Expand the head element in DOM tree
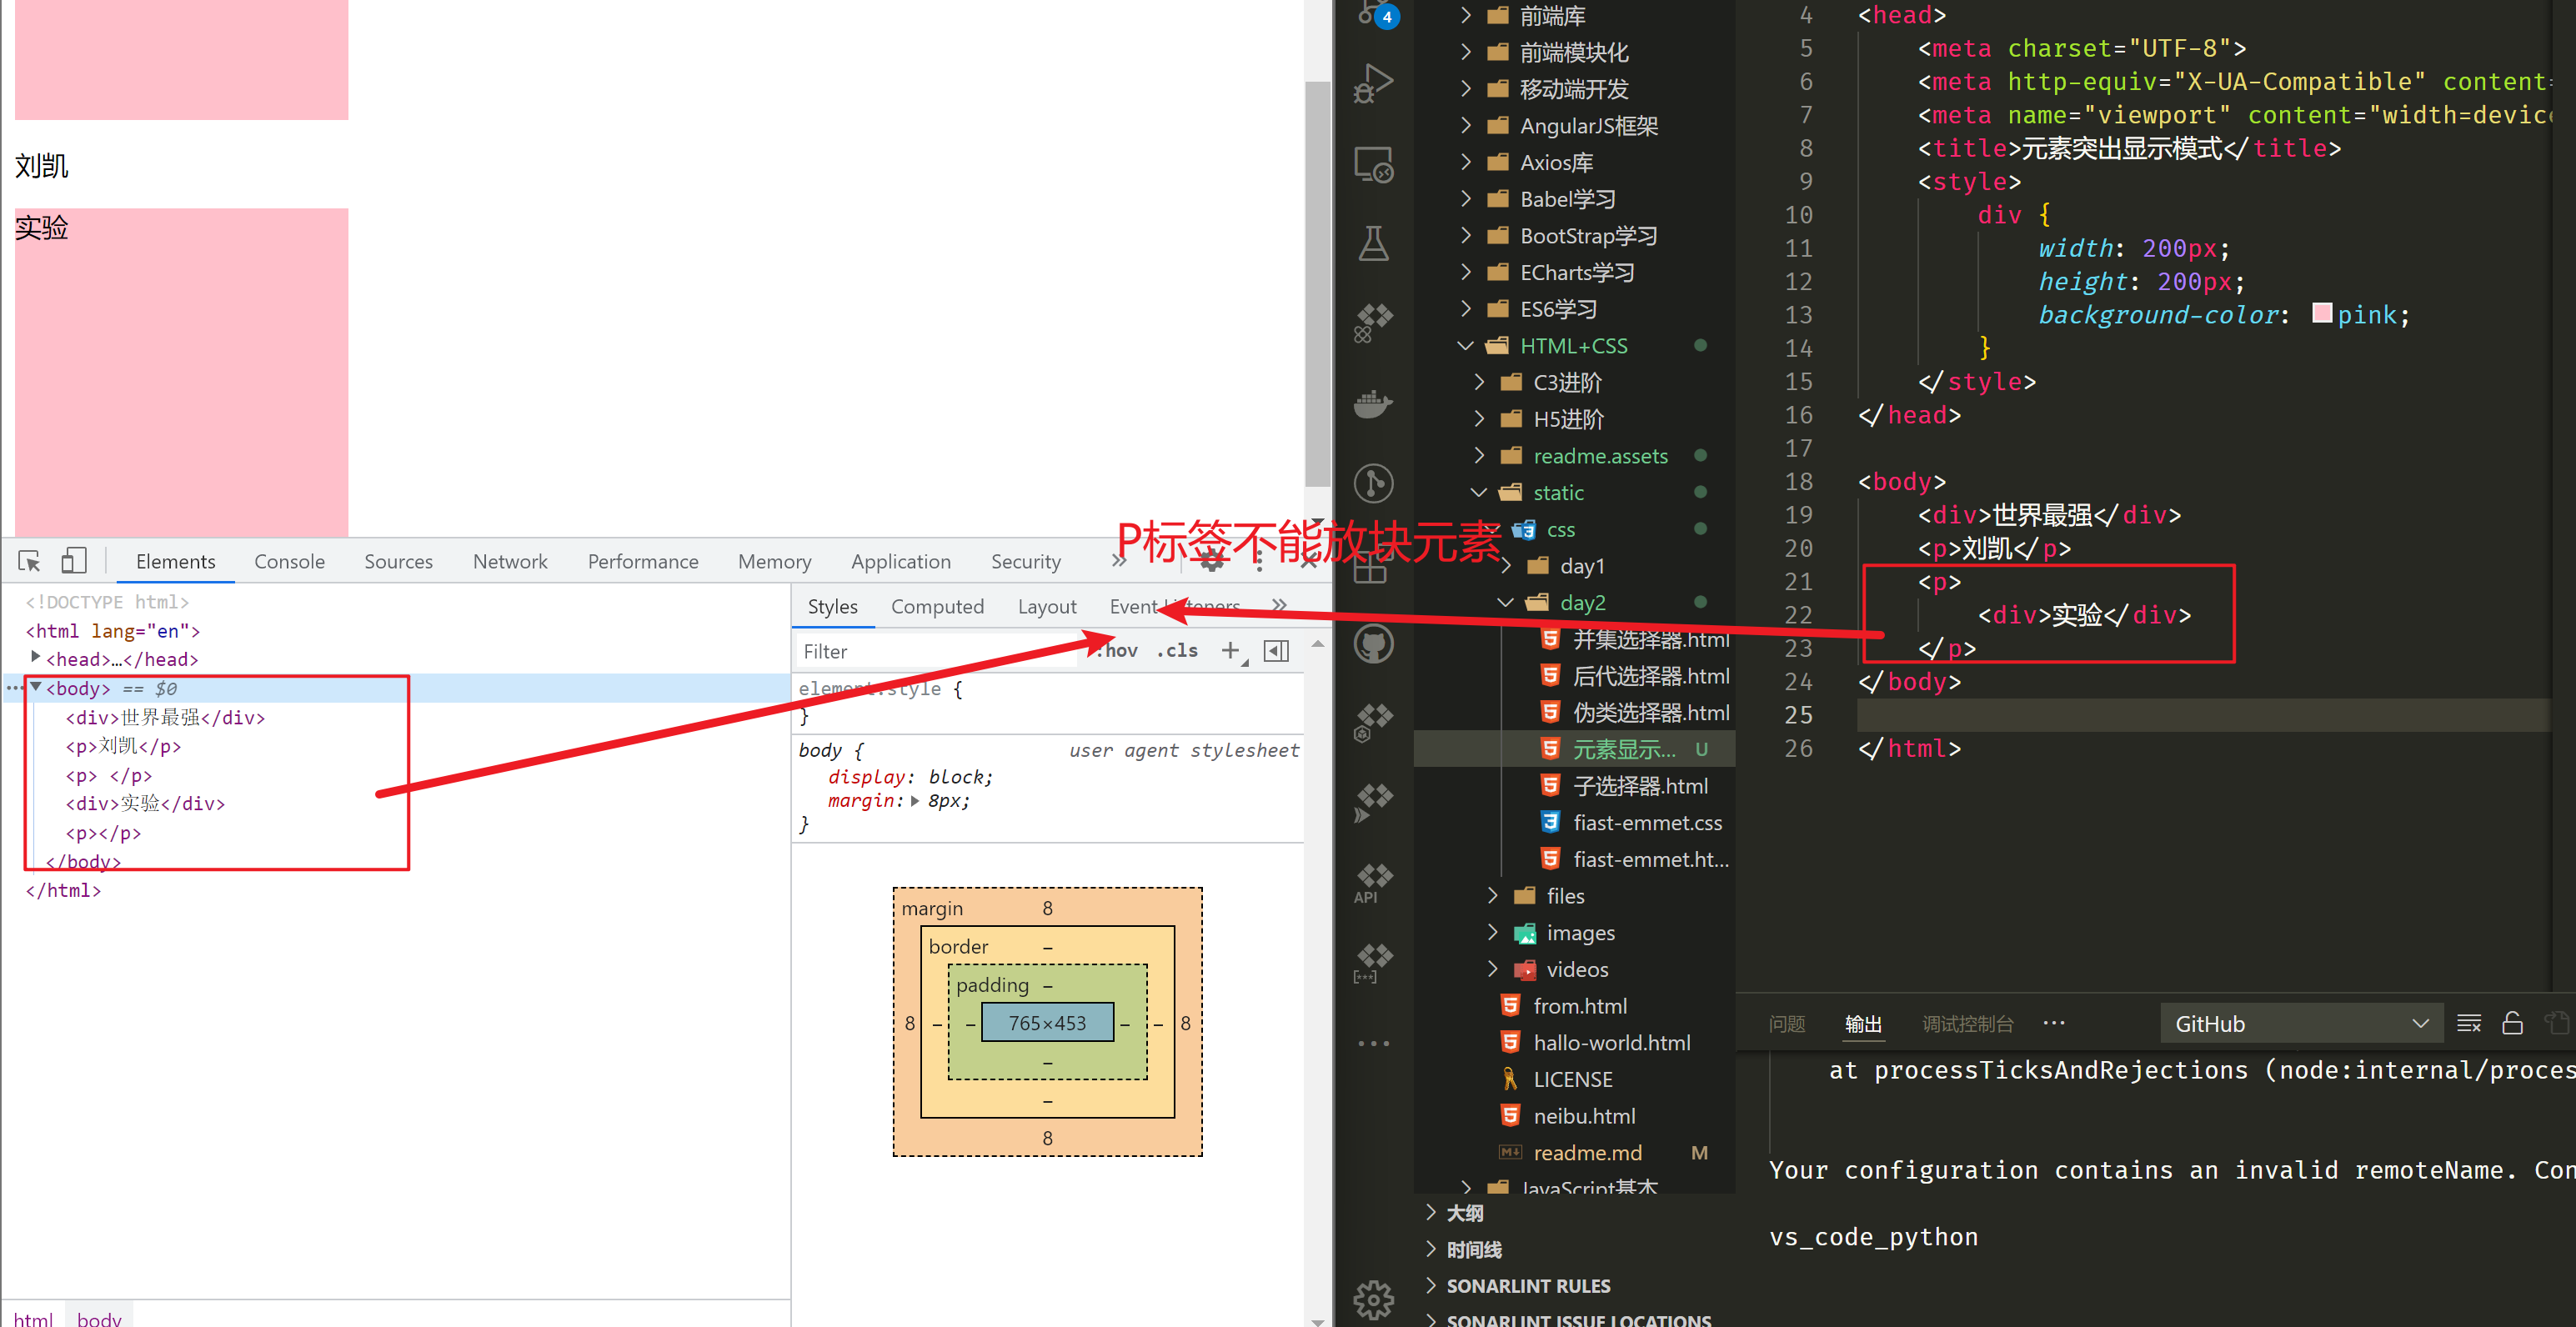Viewport: 2576px width, 1327px height. (x=36, y=658)
